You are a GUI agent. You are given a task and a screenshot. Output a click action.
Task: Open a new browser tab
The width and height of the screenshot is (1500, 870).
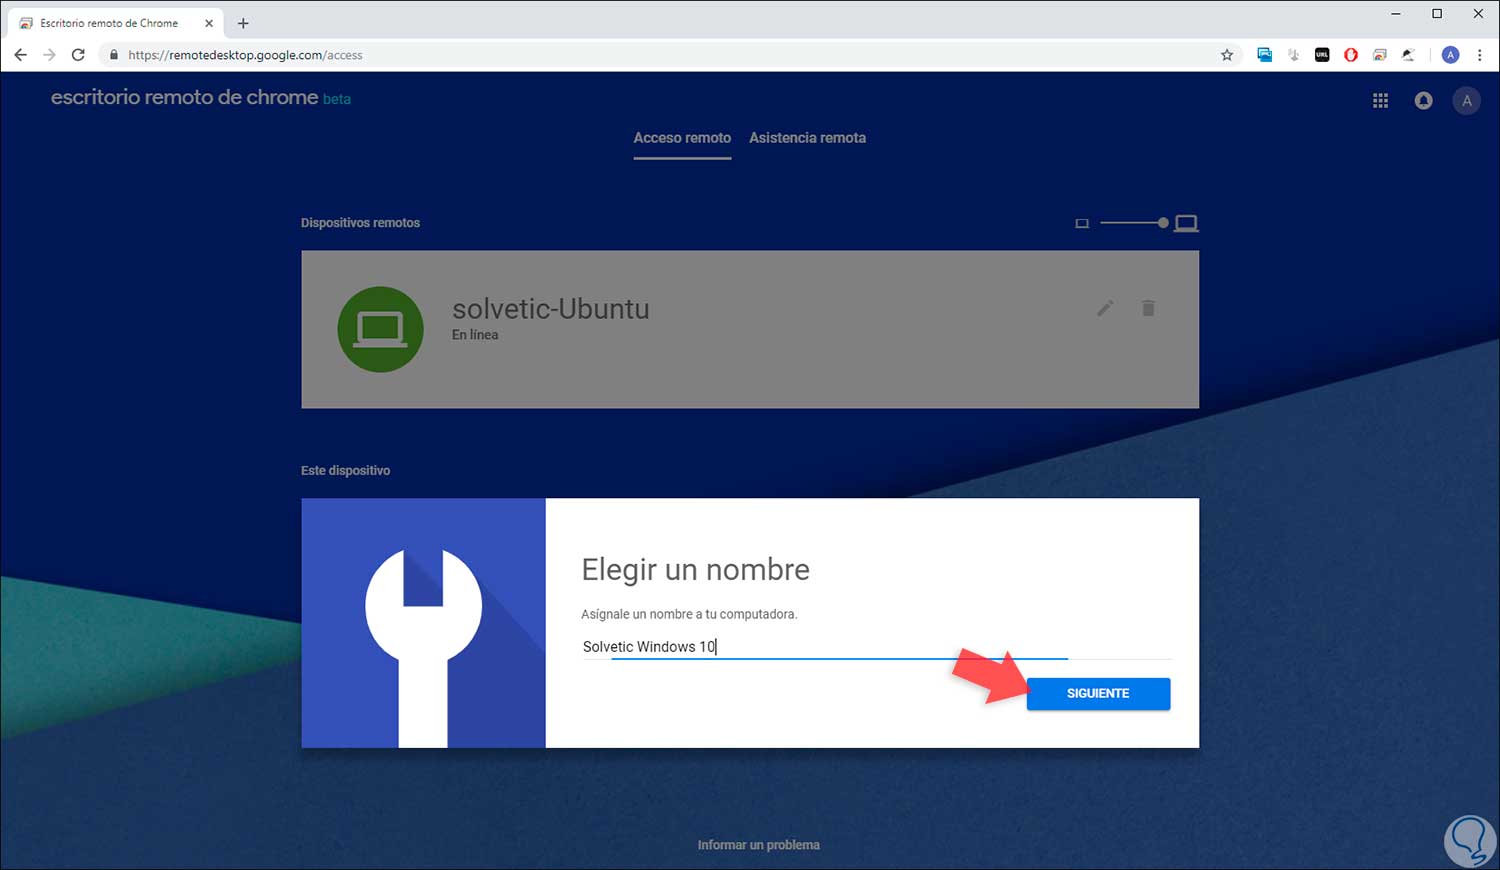tap(243, 23)
